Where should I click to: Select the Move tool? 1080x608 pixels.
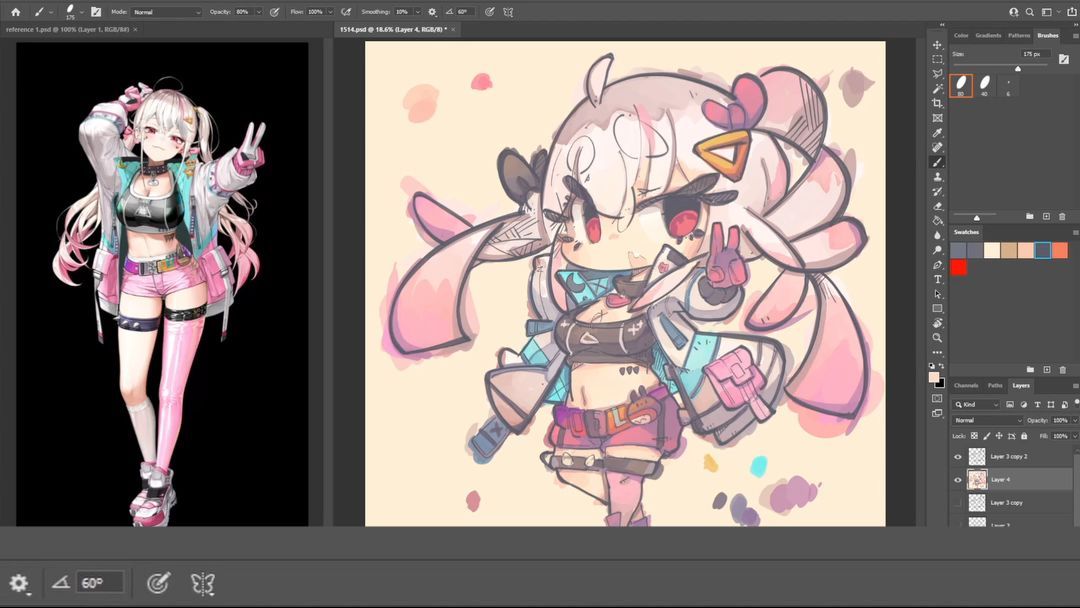point(937,45)
